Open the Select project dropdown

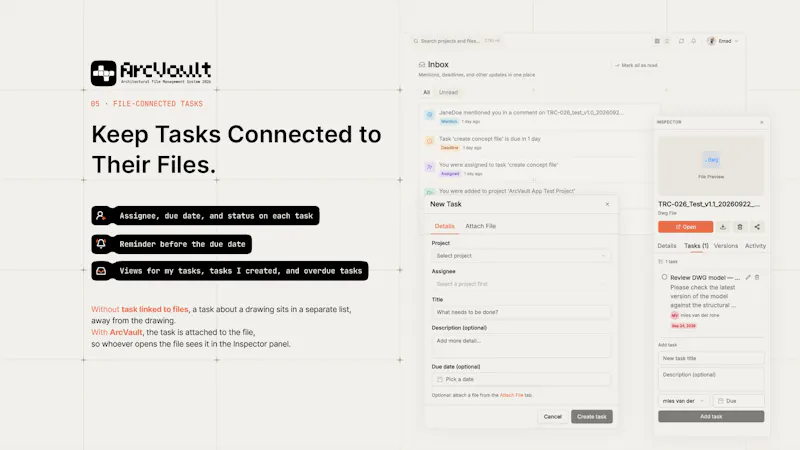click(521, 256)
